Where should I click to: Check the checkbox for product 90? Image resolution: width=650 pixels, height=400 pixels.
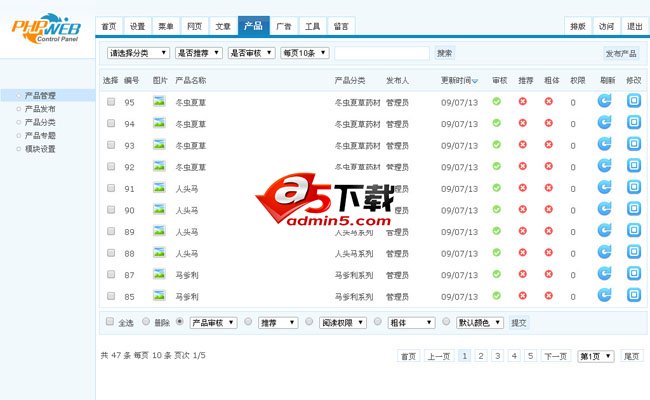(111, 209)
